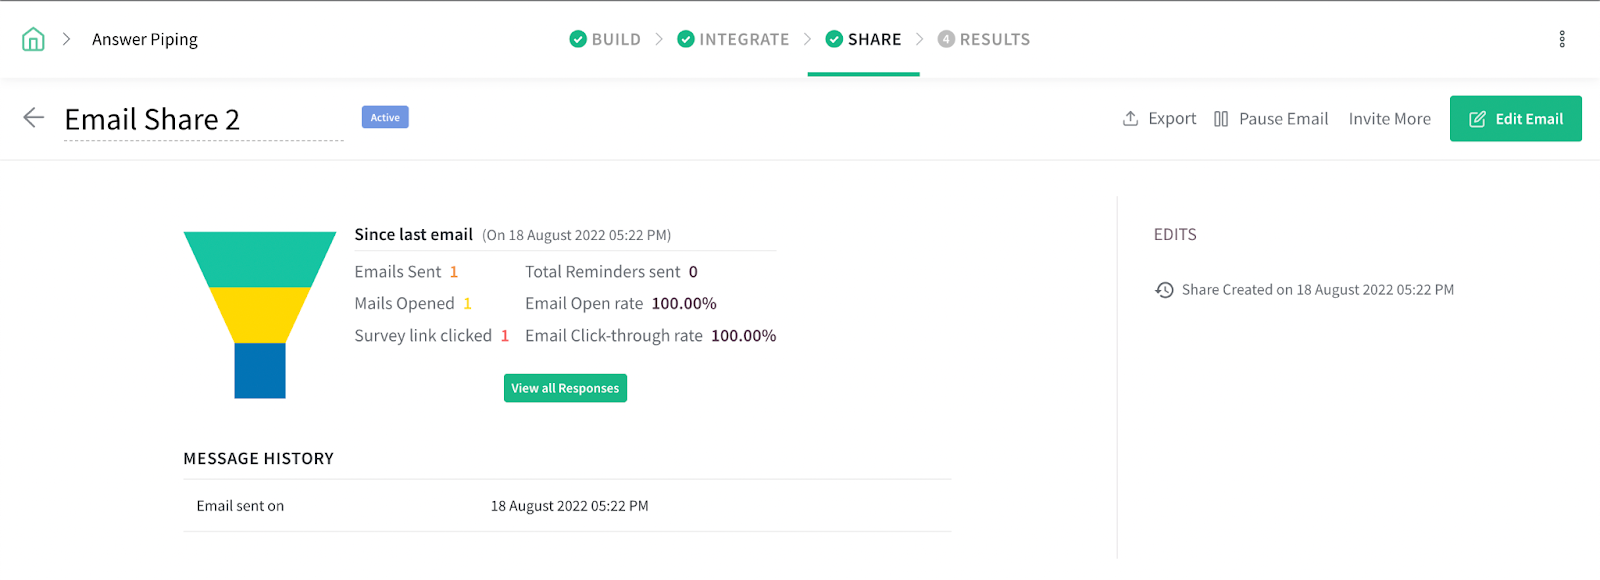Click the Pause Email pause icon
This screenshot has height=580, width=1600.
point(1220,119)
